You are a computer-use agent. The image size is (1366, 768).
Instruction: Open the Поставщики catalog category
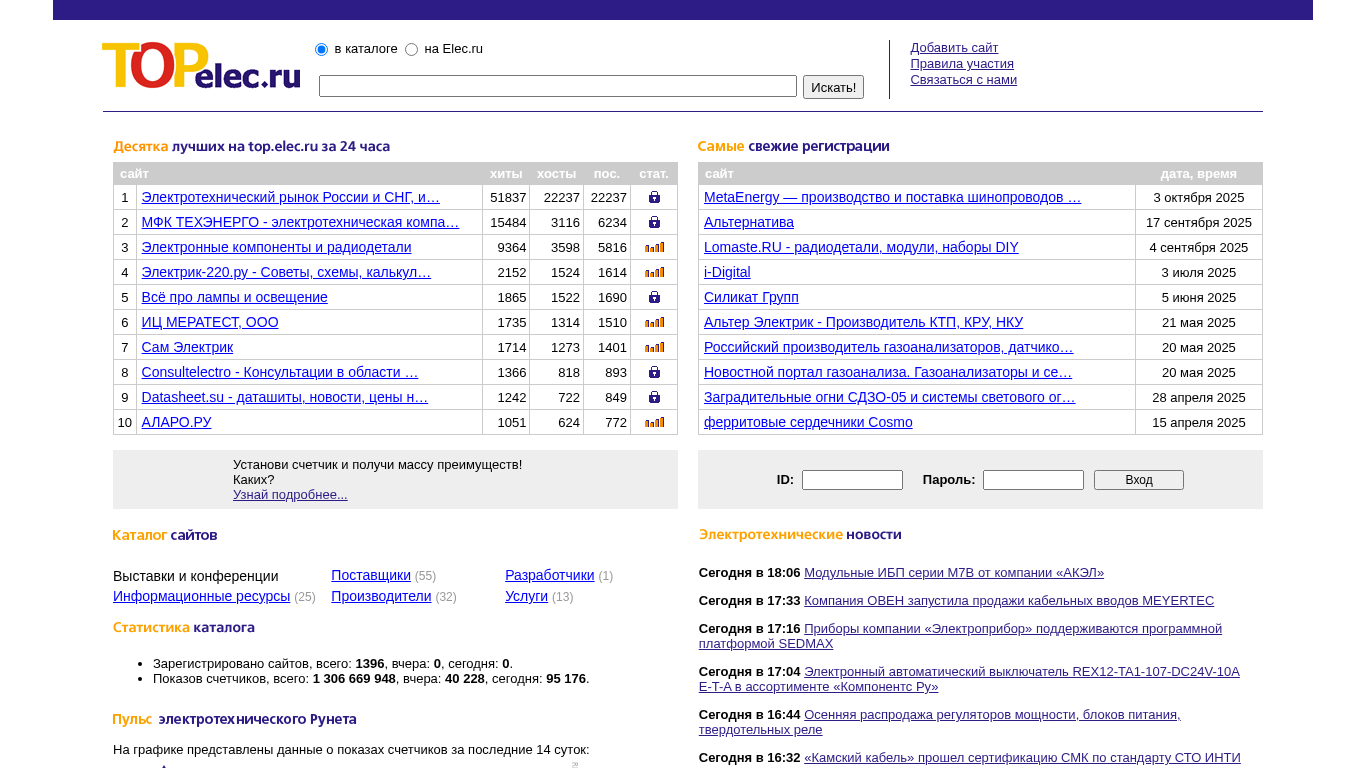(x=370, y=575)
